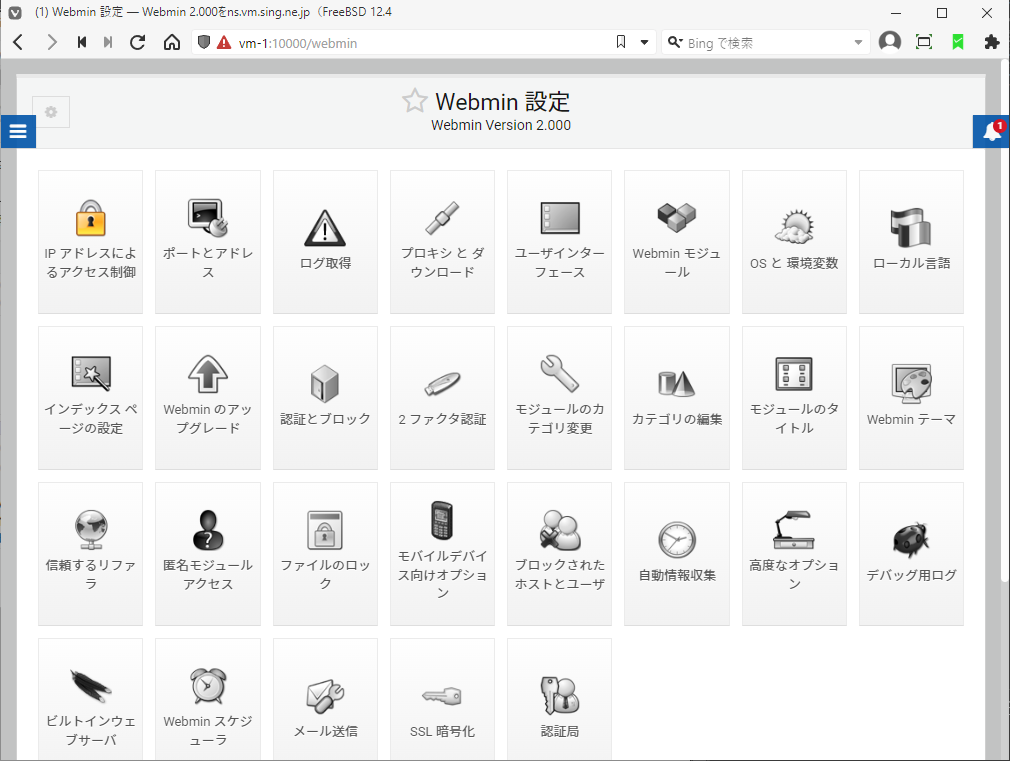
Task: Click the Bing で検索 search field
Action: 767,43
